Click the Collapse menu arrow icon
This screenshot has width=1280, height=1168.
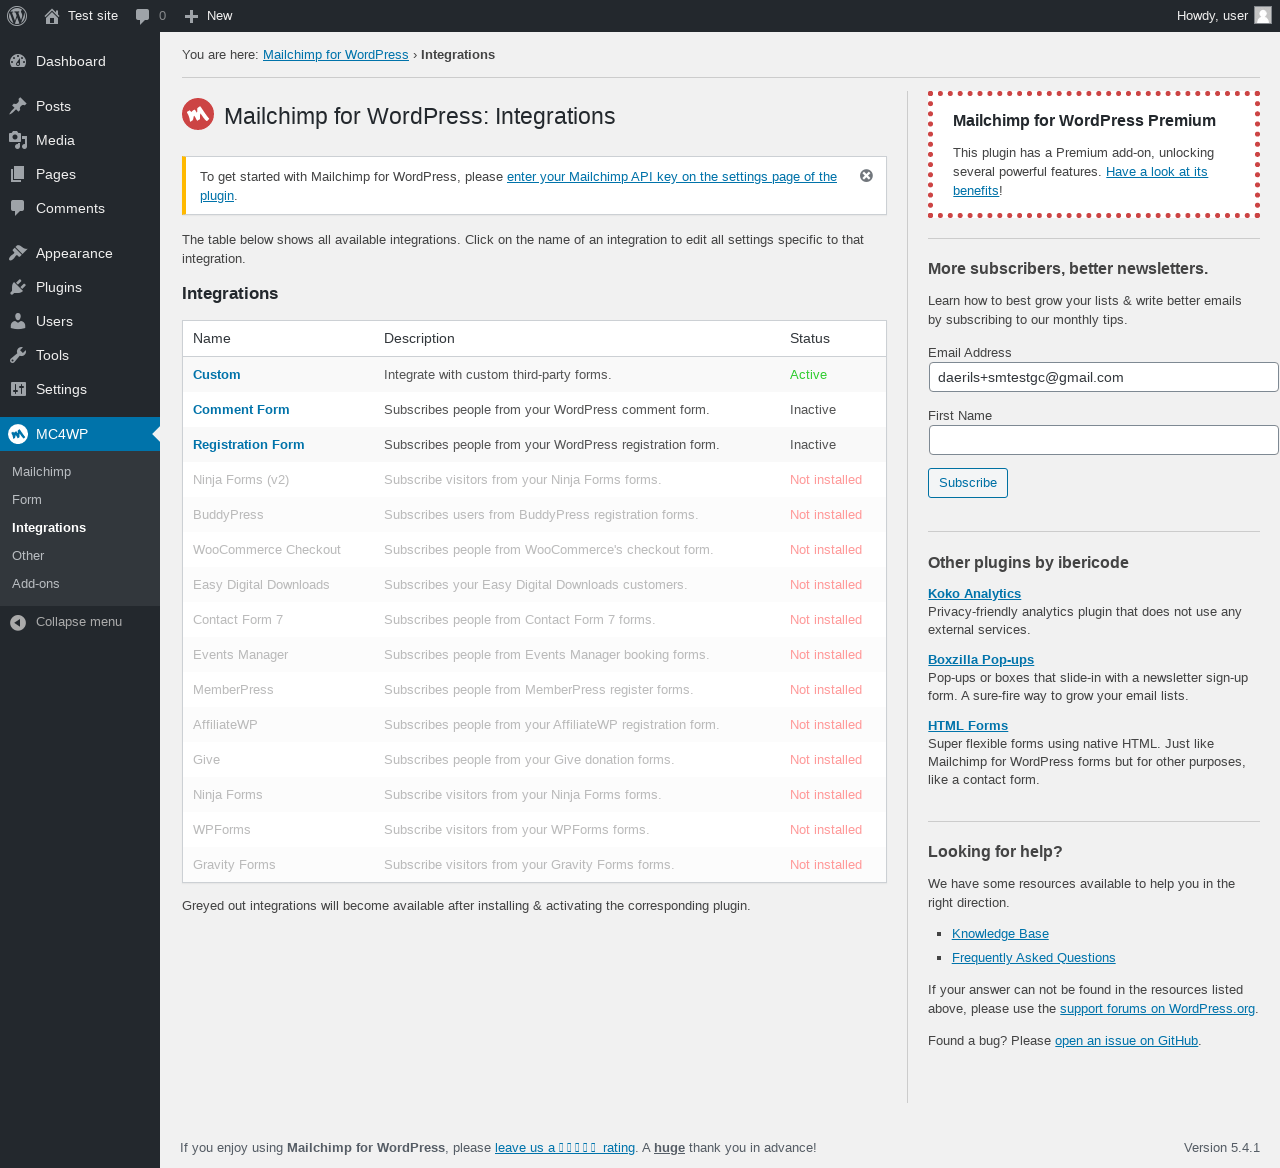click(18, 622)
